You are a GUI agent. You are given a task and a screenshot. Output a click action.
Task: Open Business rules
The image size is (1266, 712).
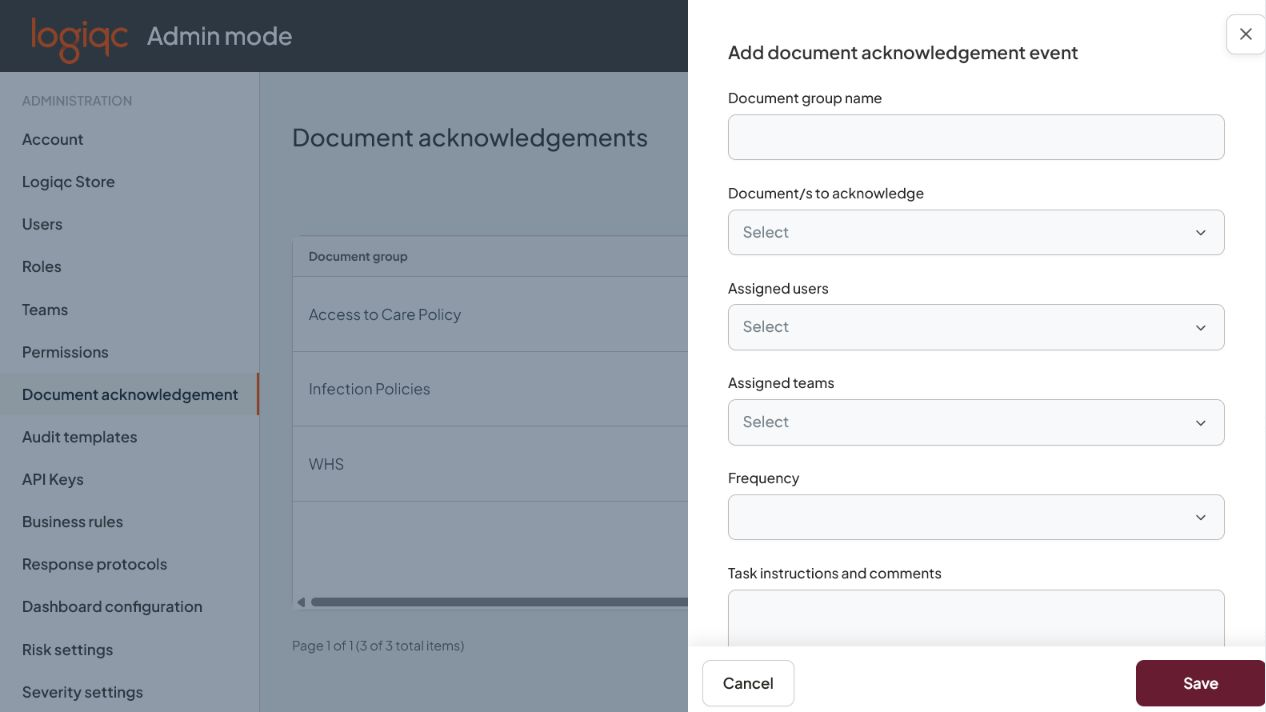[72, 522]
